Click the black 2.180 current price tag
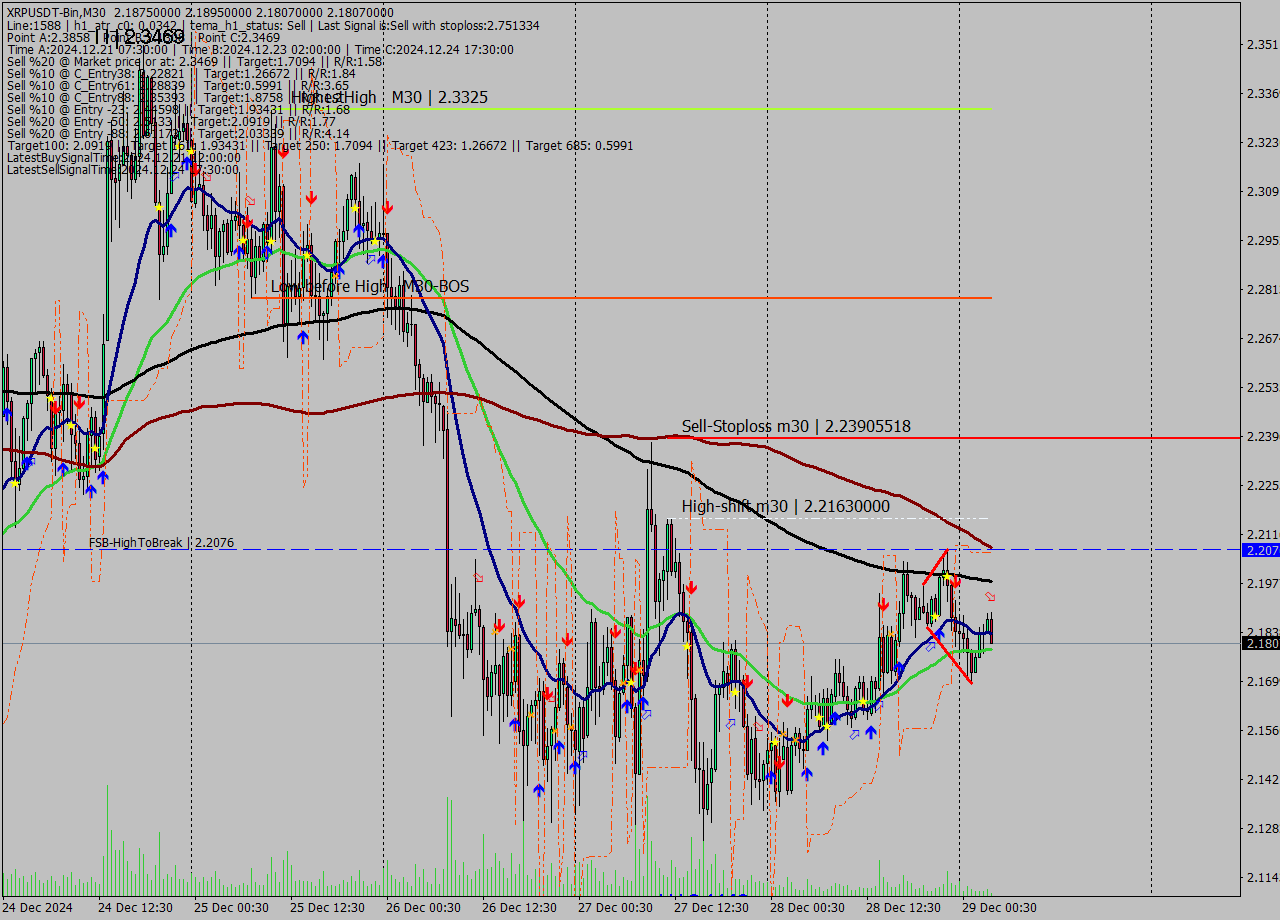 point(1260,643)
